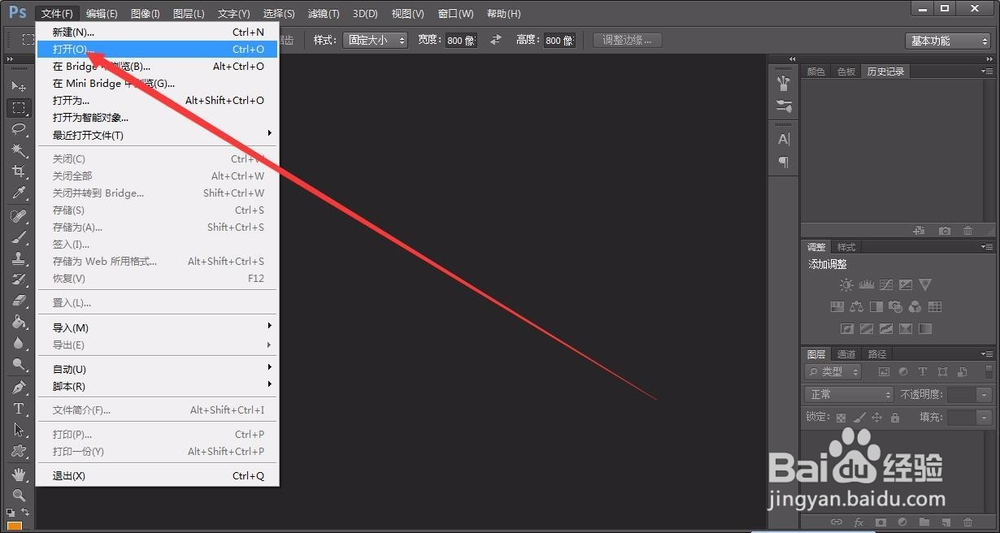The height and width of the screenshot is (533, 1000).
Task: Select the Eraser tool
Action: click(18, 300)
